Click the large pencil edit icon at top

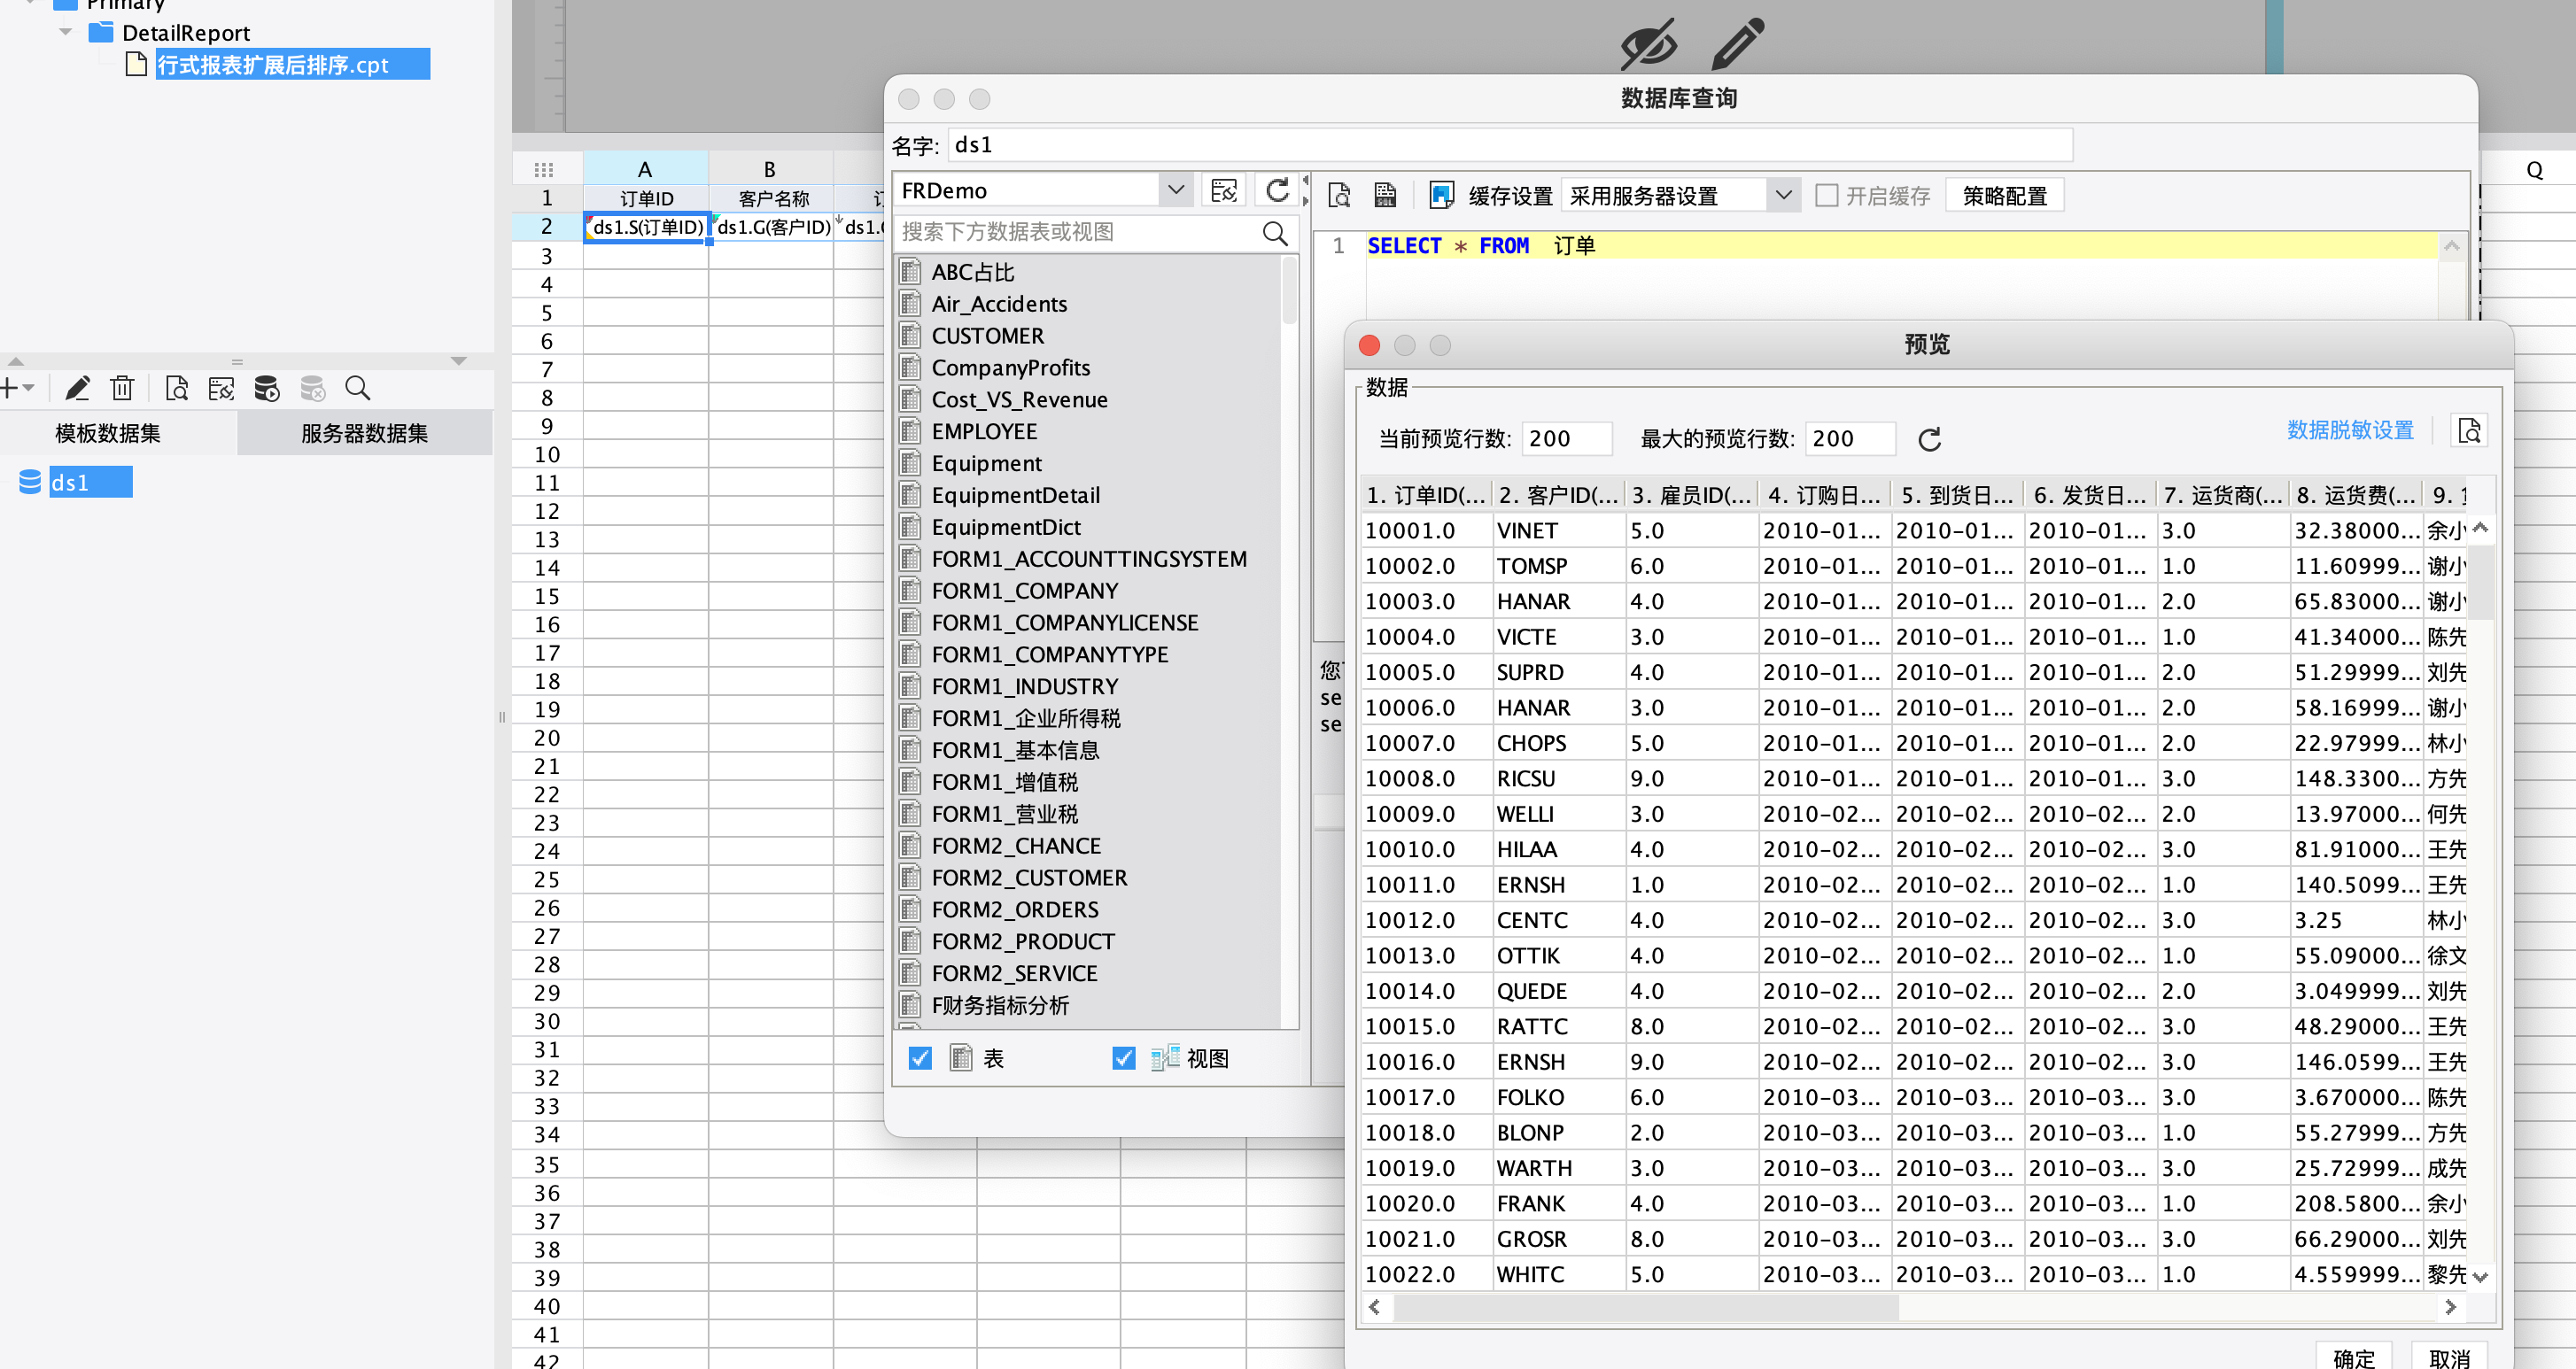click(1737, 43)
